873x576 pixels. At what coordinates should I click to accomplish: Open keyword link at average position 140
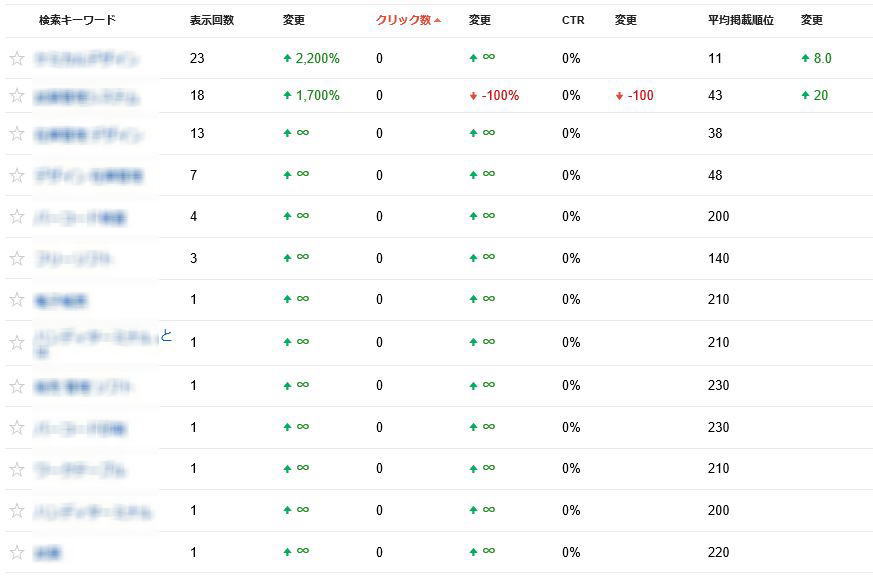coord(74,259)
